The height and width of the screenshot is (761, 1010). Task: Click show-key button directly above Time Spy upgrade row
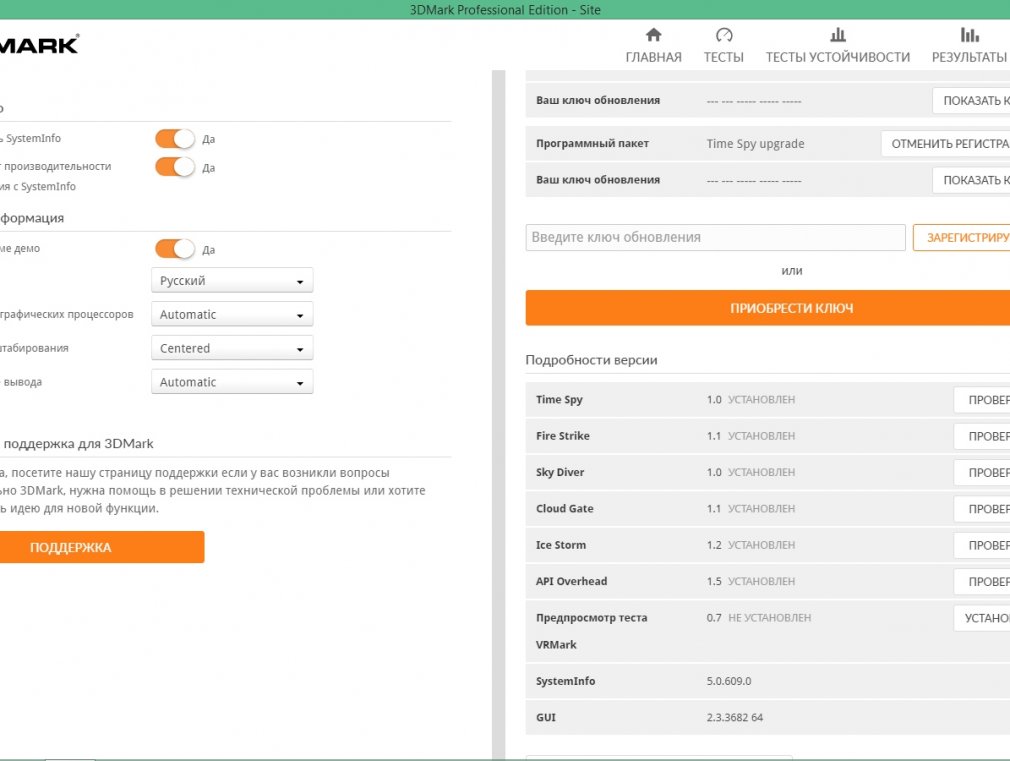point(971,101)
